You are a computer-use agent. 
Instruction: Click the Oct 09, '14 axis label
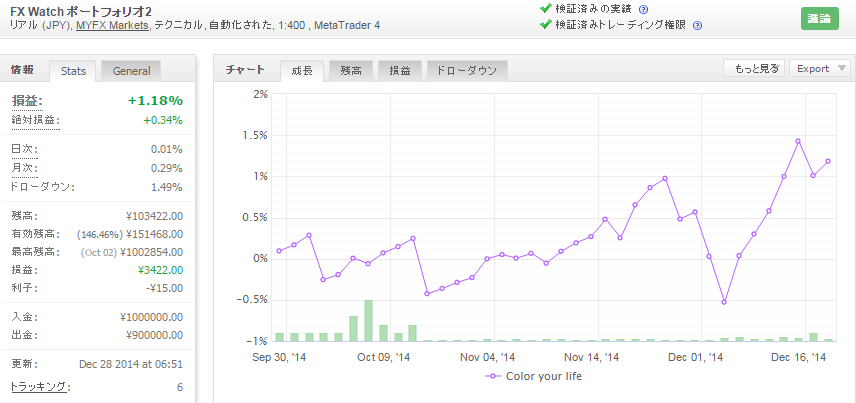pos(383,358)
